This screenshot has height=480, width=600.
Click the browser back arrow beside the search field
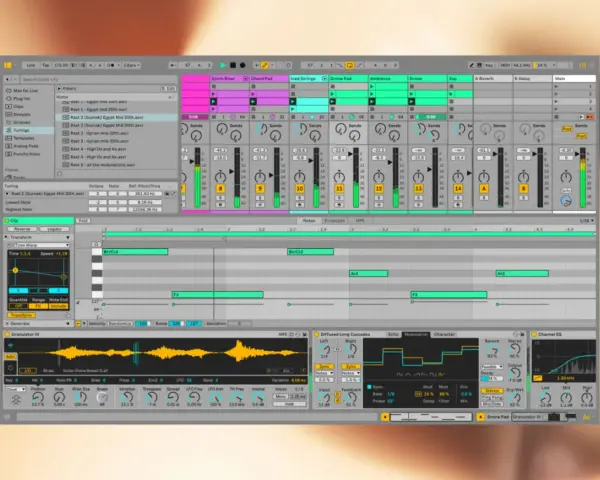[8, 79]
